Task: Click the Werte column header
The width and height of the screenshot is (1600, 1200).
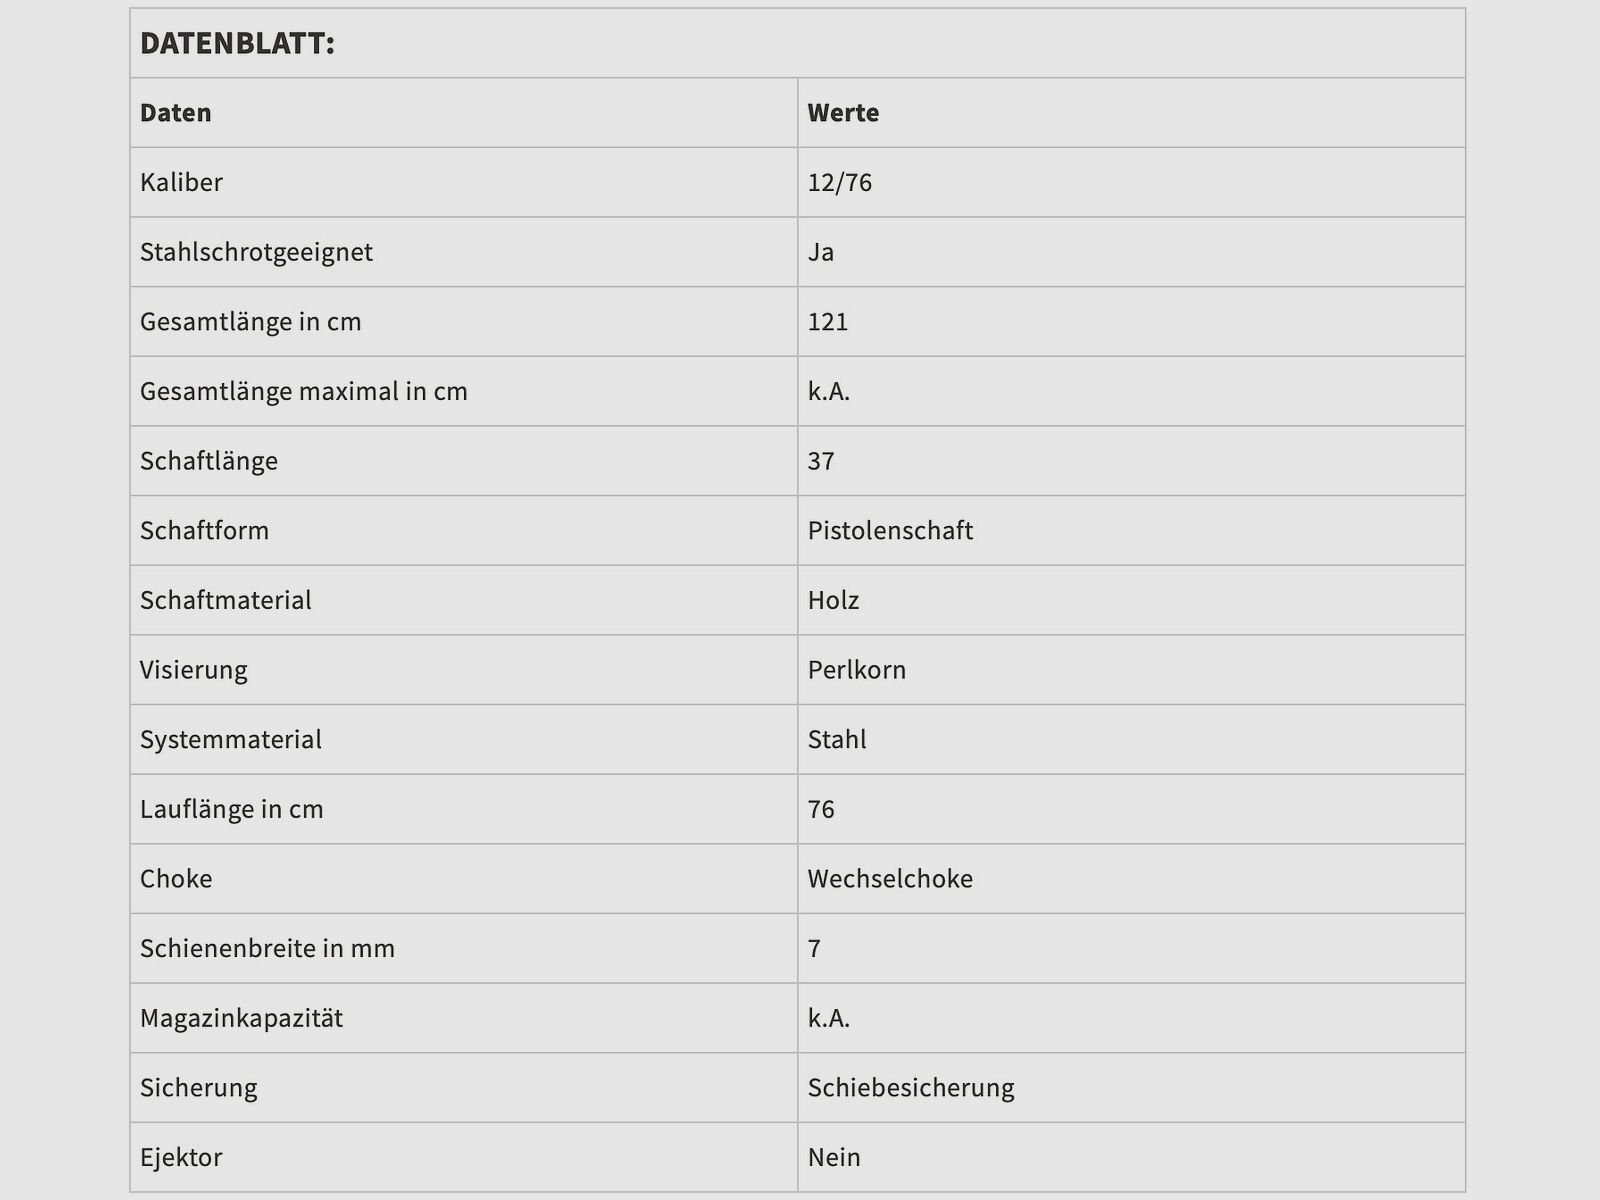Action: point(843,113)
